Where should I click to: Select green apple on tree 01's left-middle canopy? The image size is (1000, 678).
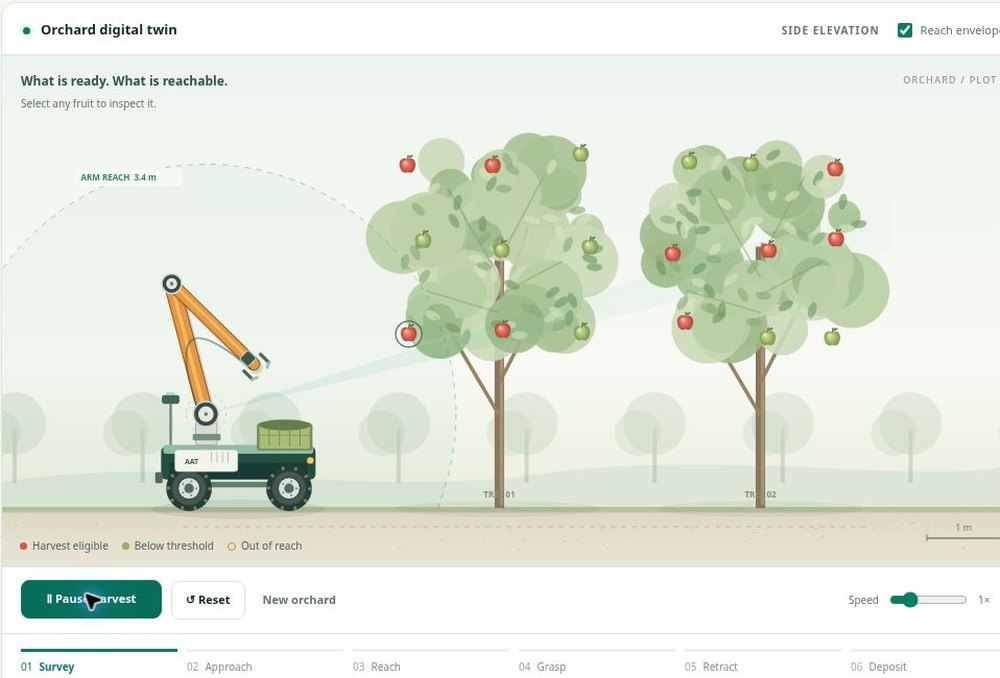pyautogui.click(x=423, y=240)
